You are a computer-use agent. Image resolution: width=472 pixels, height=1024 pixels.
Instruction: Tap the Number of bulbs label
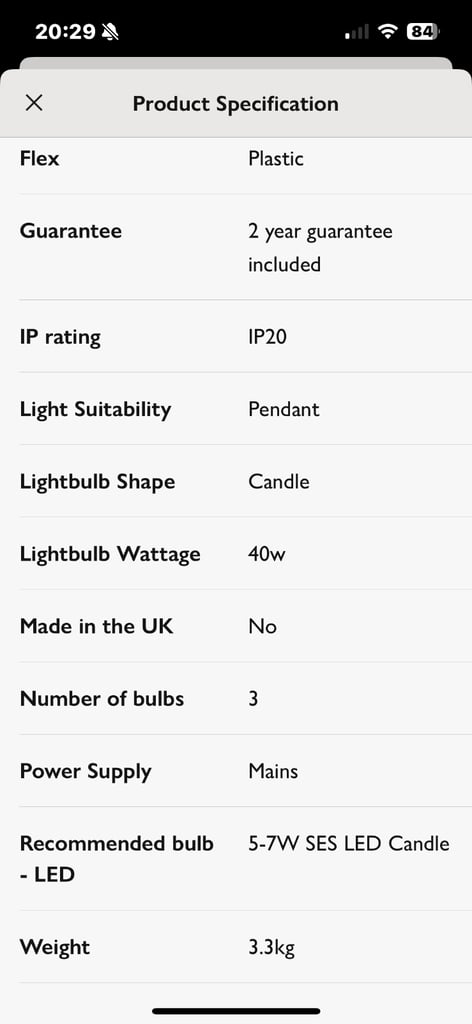102,699
